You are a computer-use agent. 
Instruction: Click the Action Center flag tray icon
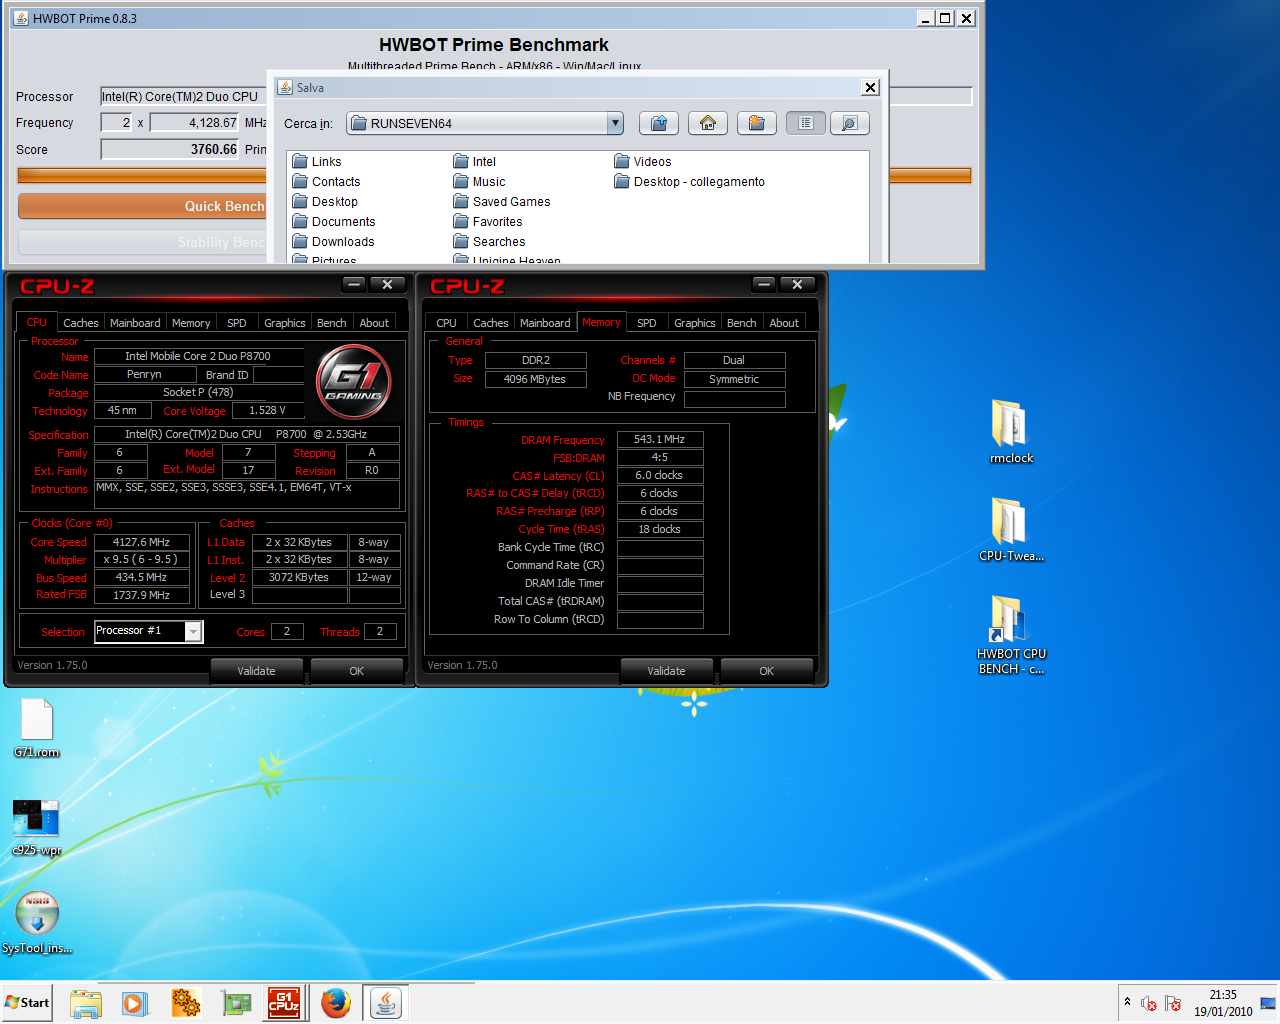point(1173,1003)
